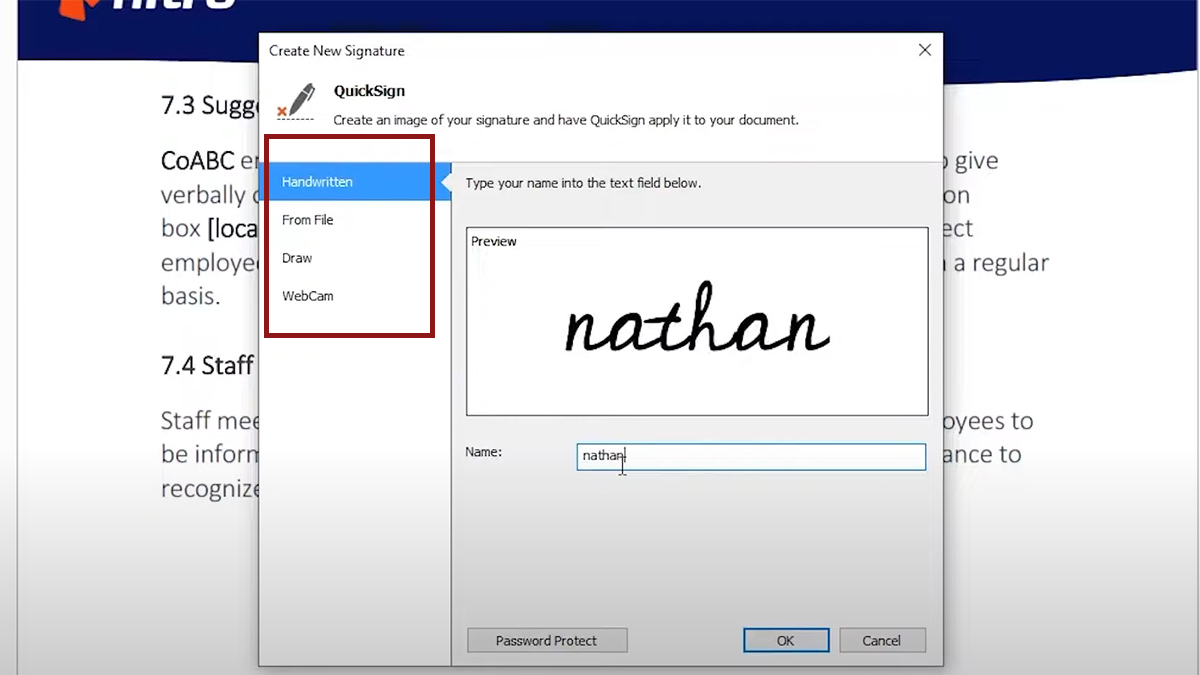This screenshot has height=675, width=1200.
Task: Click the Name text field
Action: (751, 457)
